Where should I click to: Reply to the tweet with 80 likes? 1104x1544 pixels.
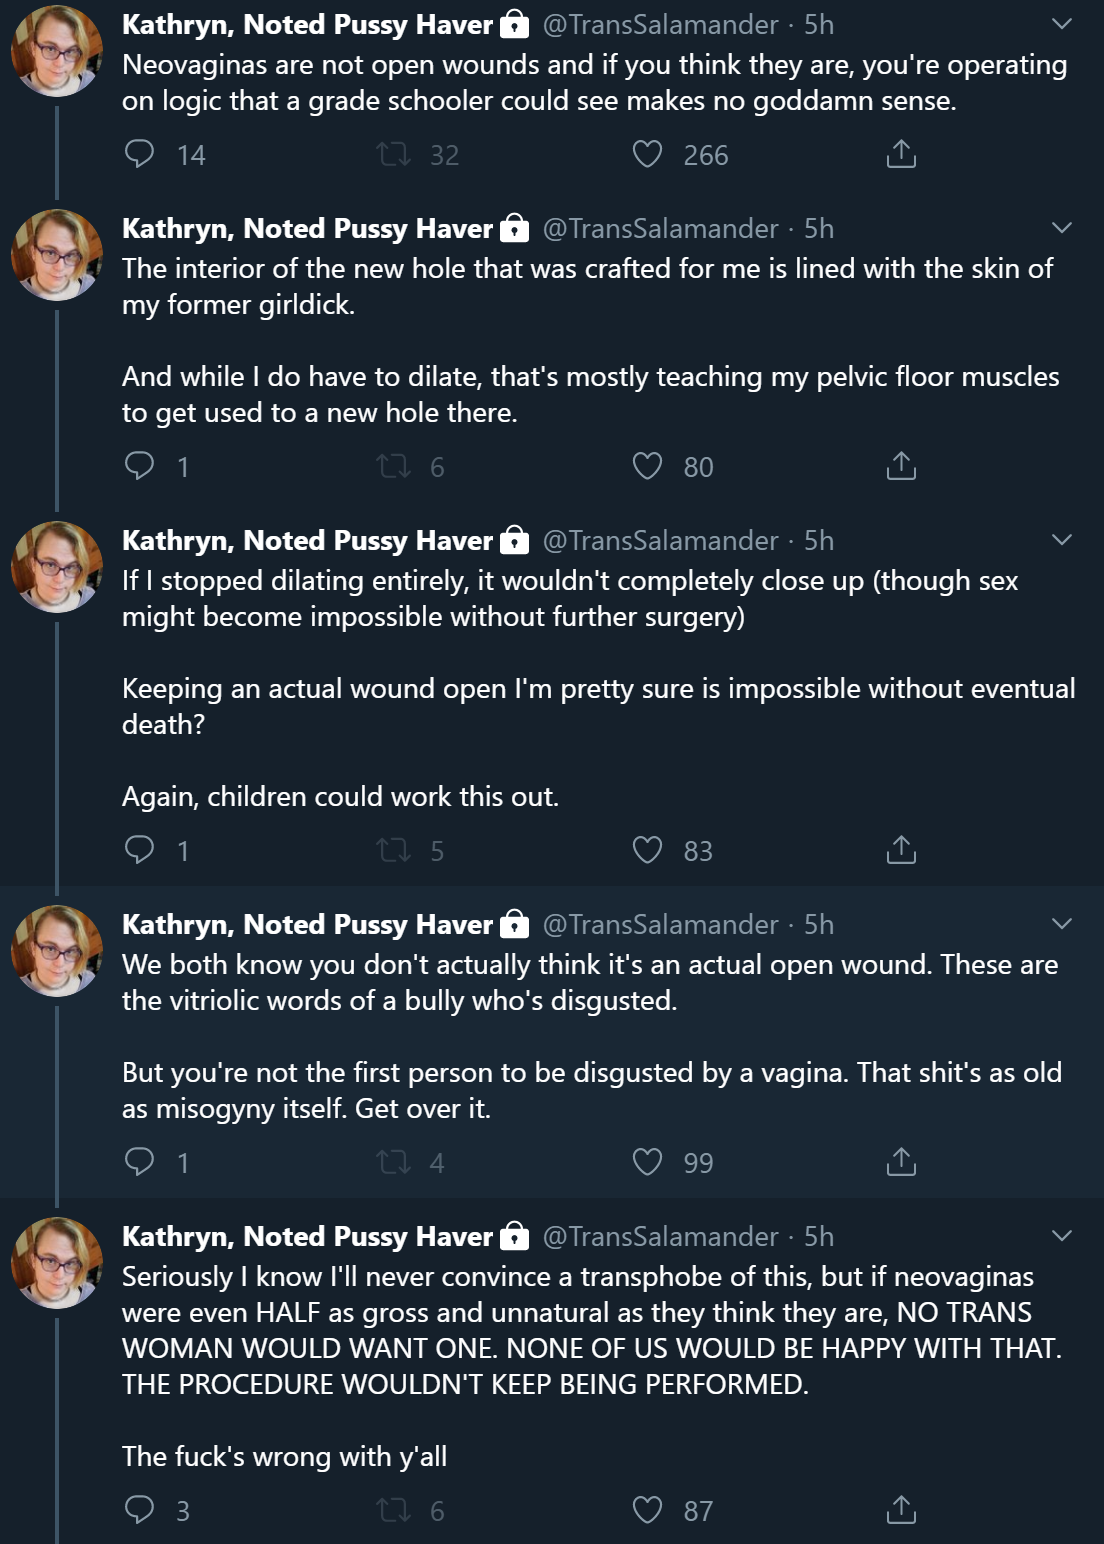[x=139, y=466]
